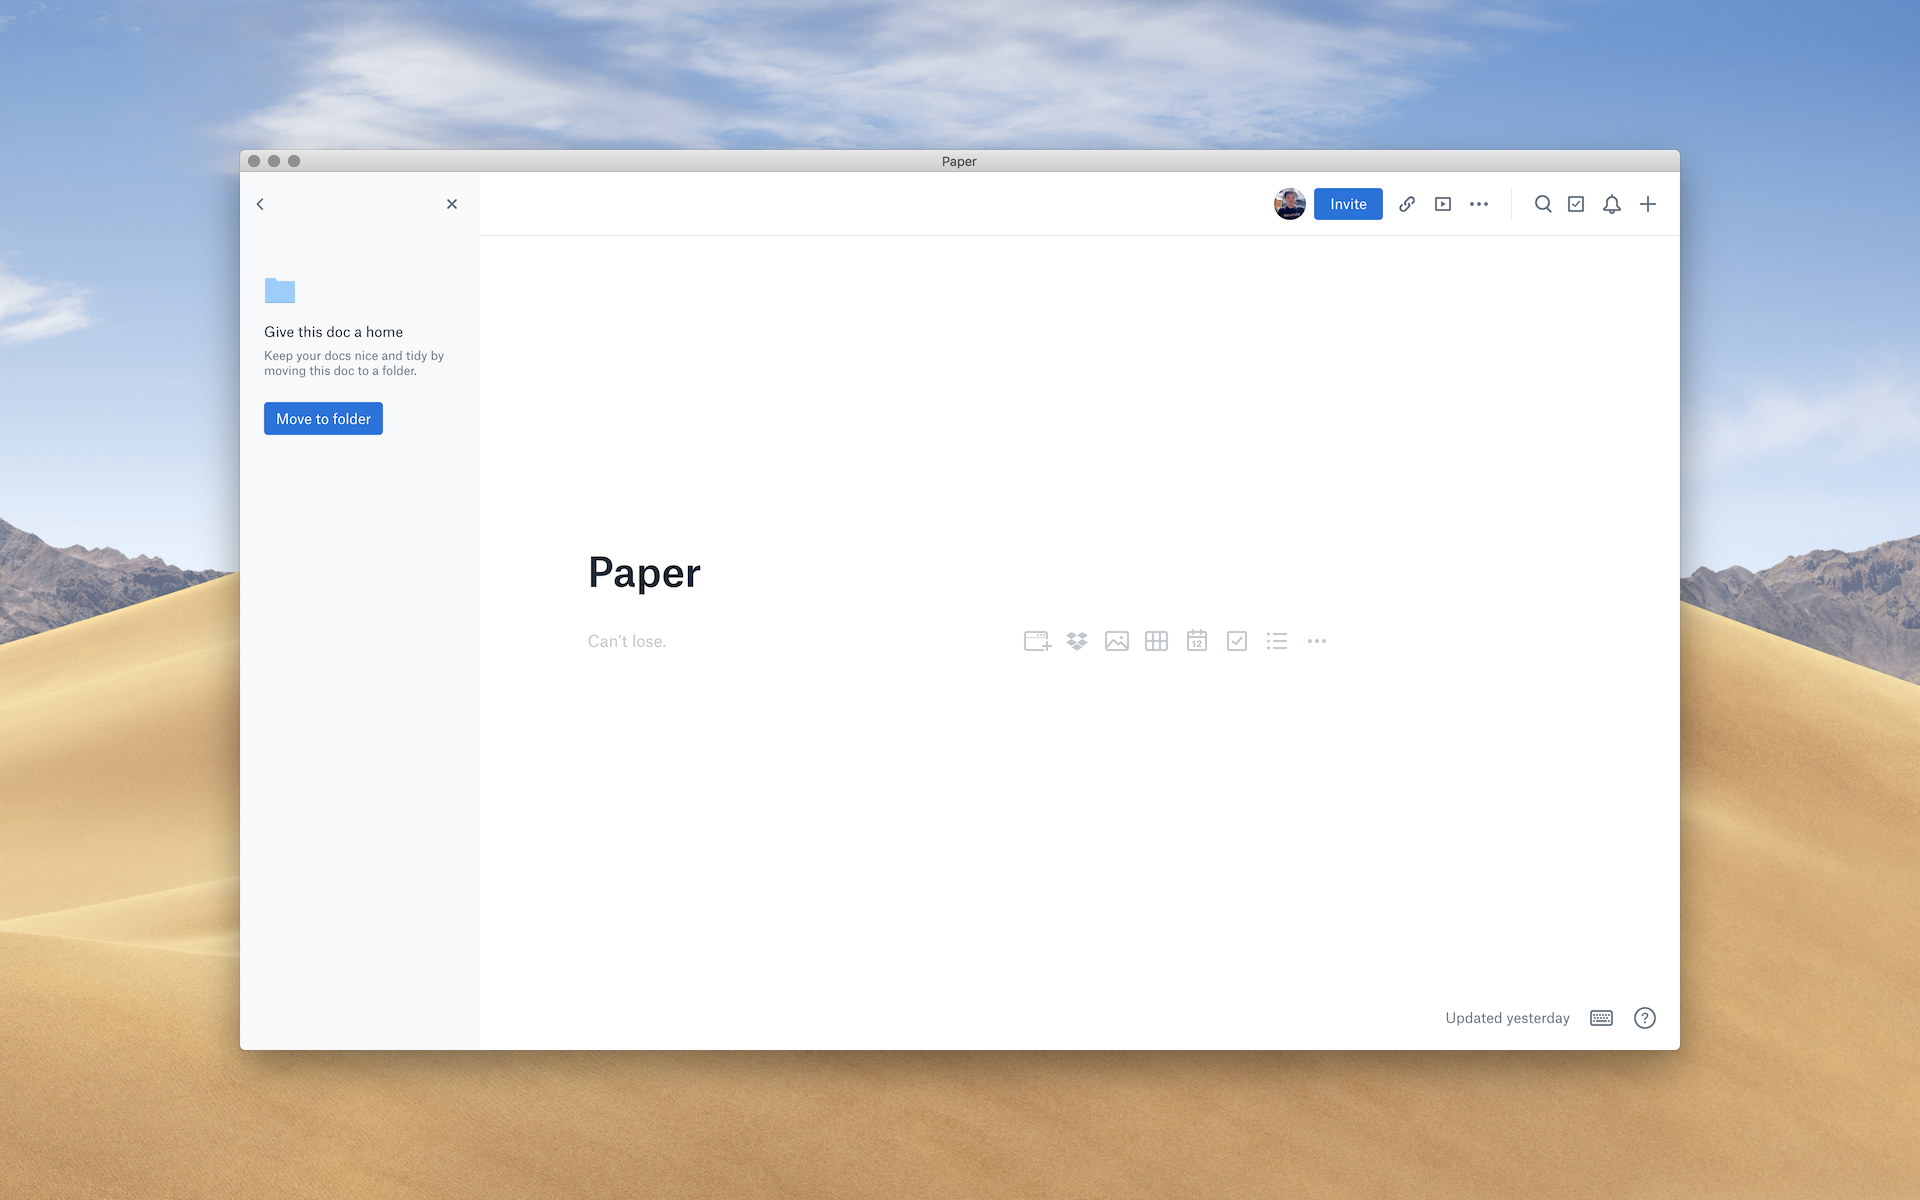1920x1200 pixels.
Task: Click the Move to folder button
Action: click(x=323, y=419)
